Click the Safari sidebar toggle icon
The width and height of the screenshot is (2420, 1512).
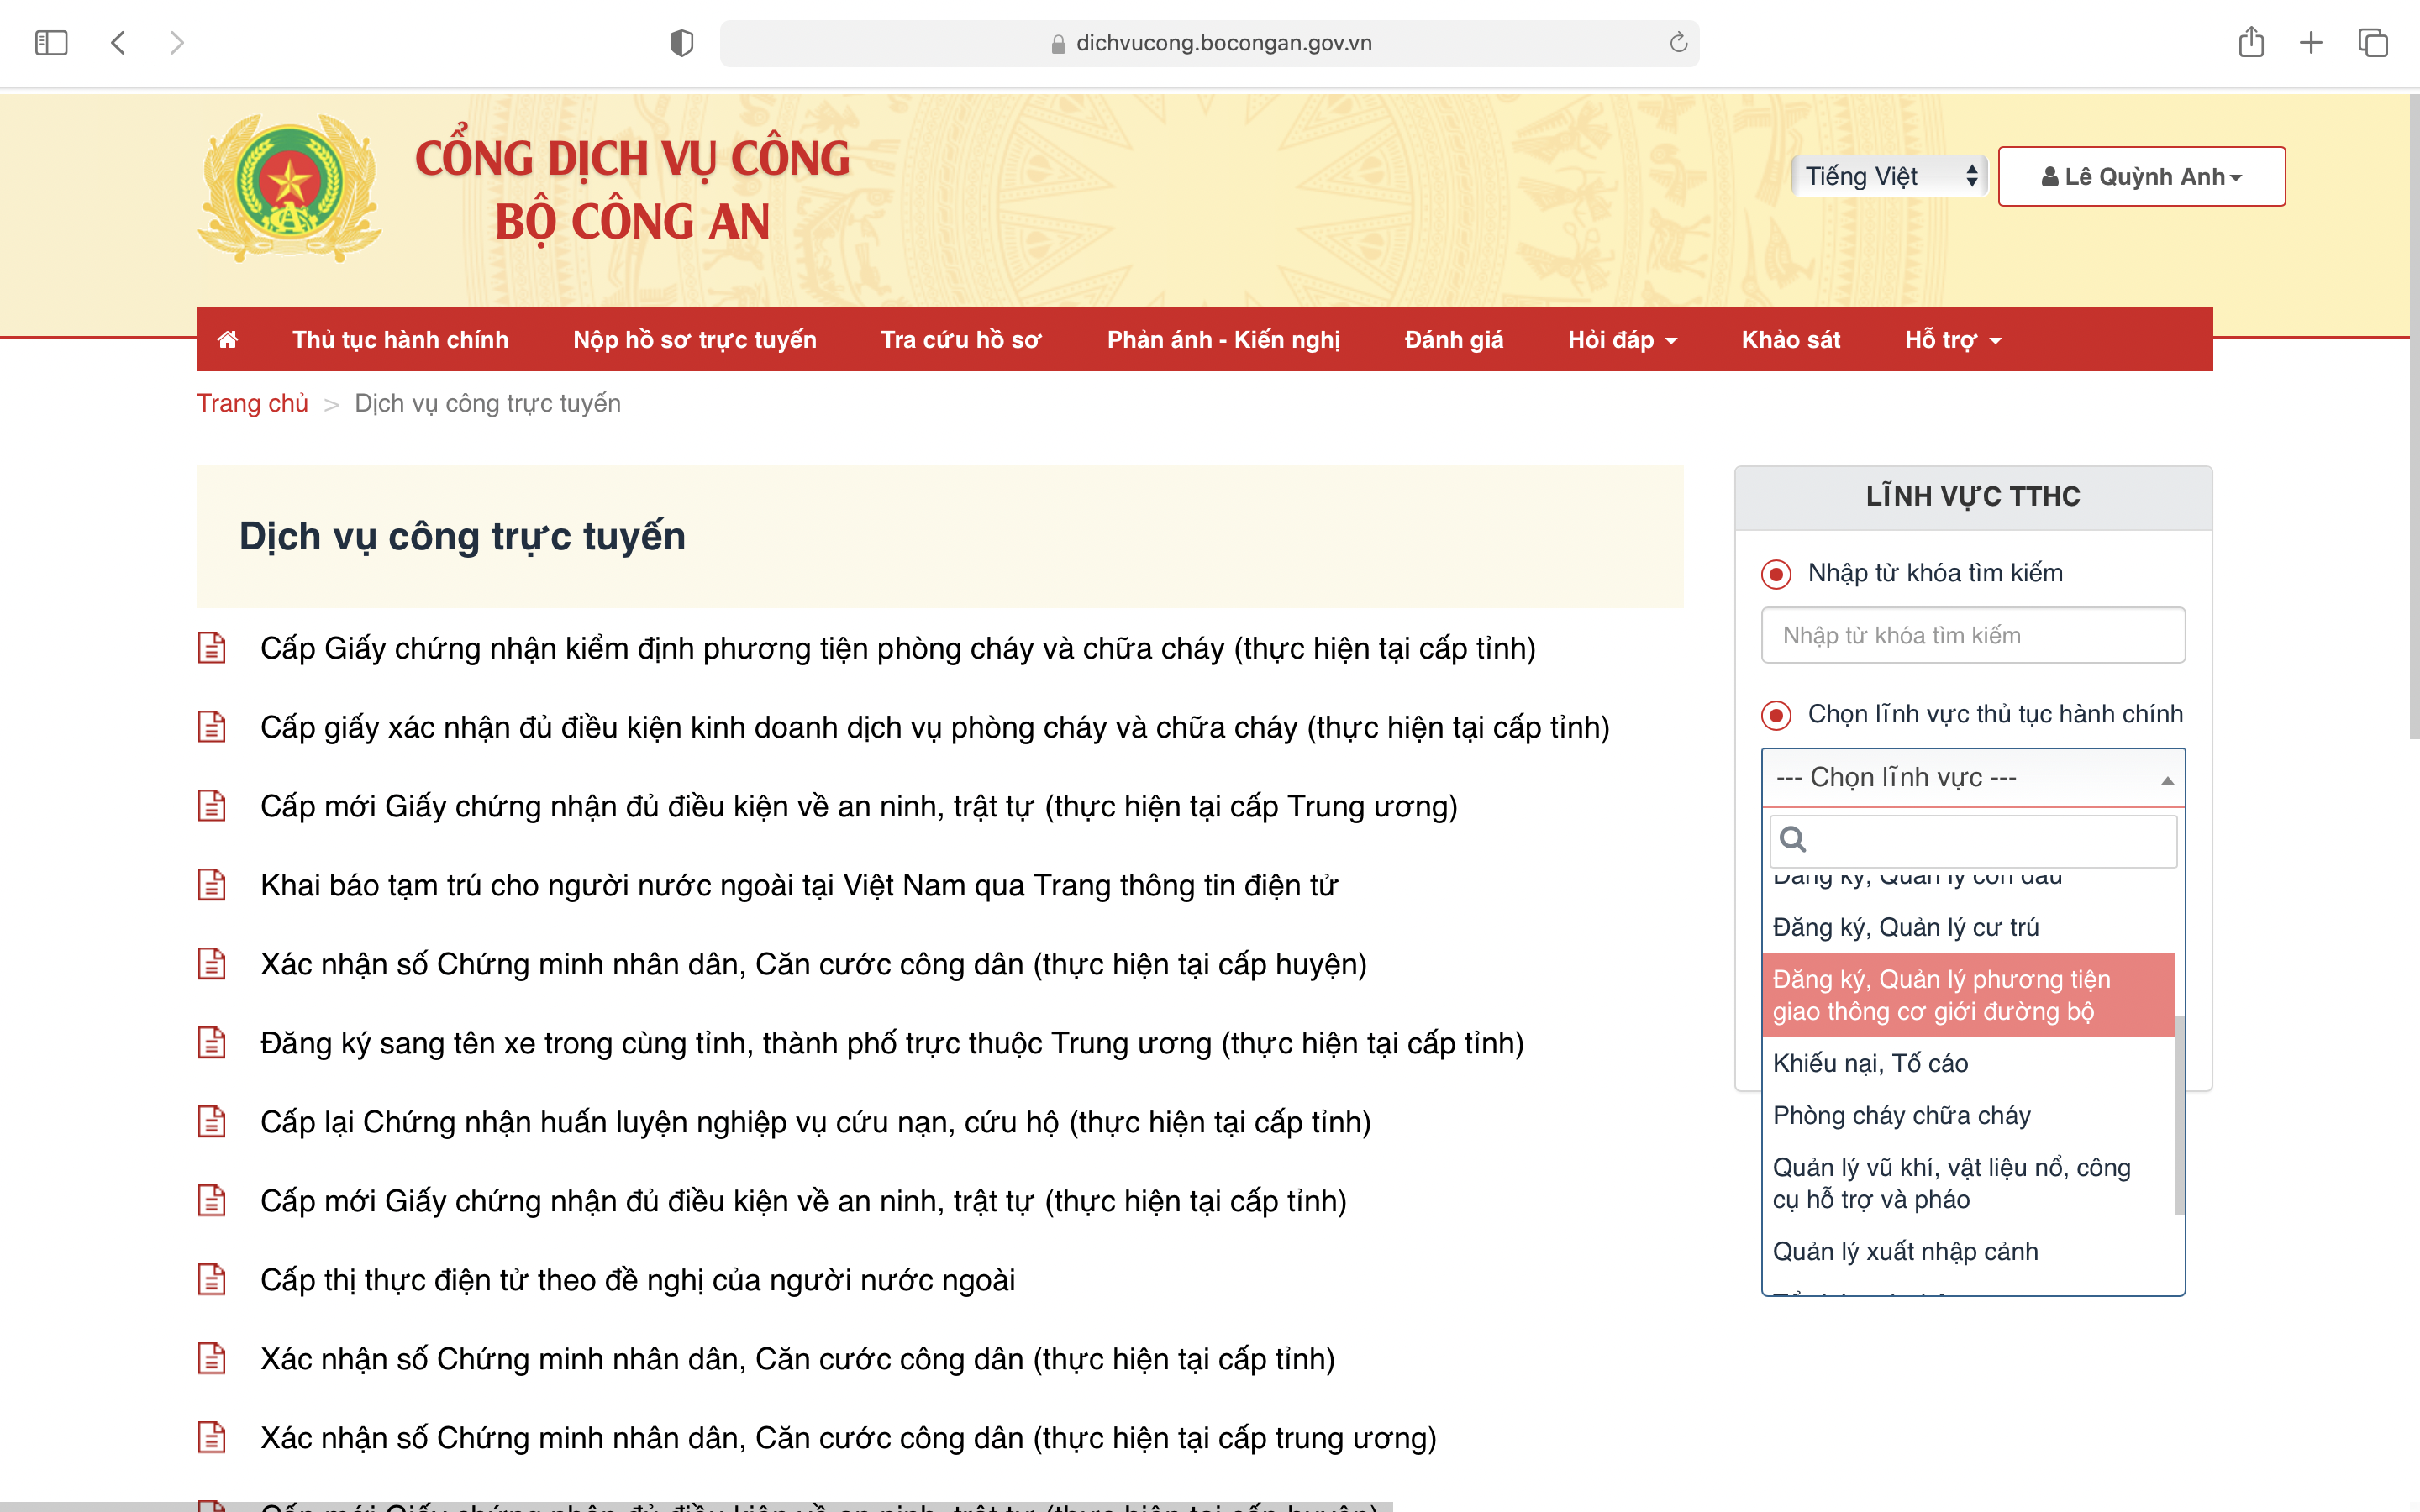[51, 43]
